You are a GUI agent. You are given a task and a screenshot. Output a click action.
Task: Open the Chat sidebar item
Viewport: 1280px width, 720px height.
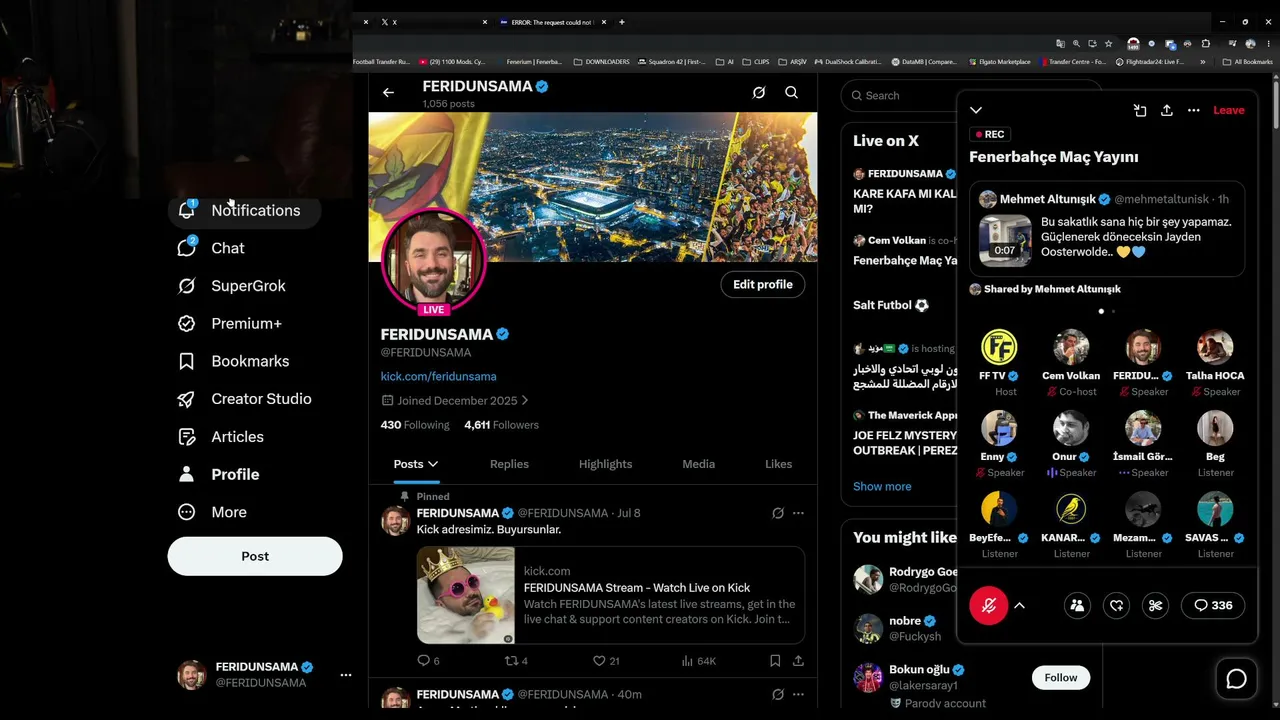pos(211,248)
